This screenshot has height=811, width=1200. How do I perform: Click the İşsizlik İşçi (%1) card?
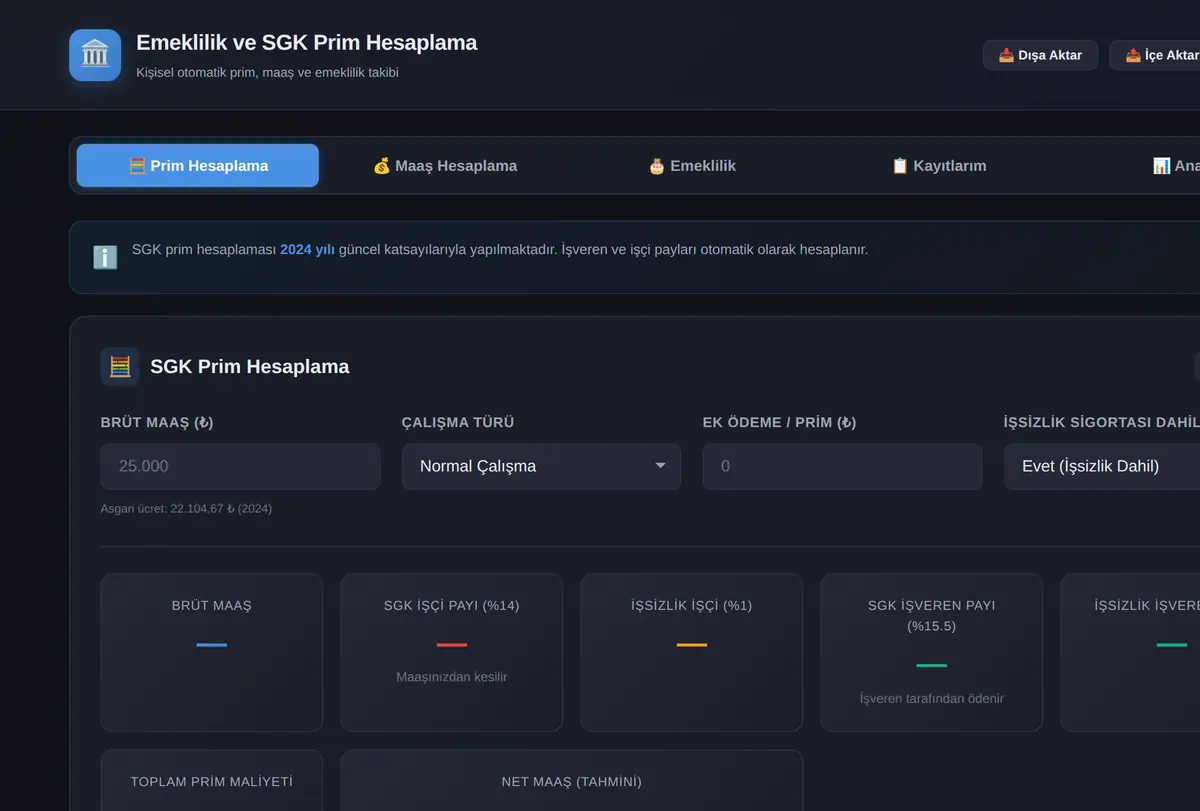(x=692, y=652)
